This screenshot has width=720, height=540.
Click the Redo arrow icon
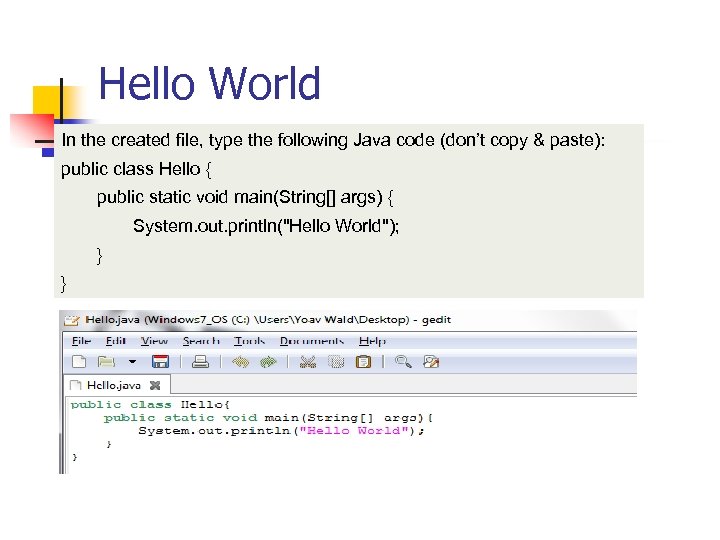point(268,362)
